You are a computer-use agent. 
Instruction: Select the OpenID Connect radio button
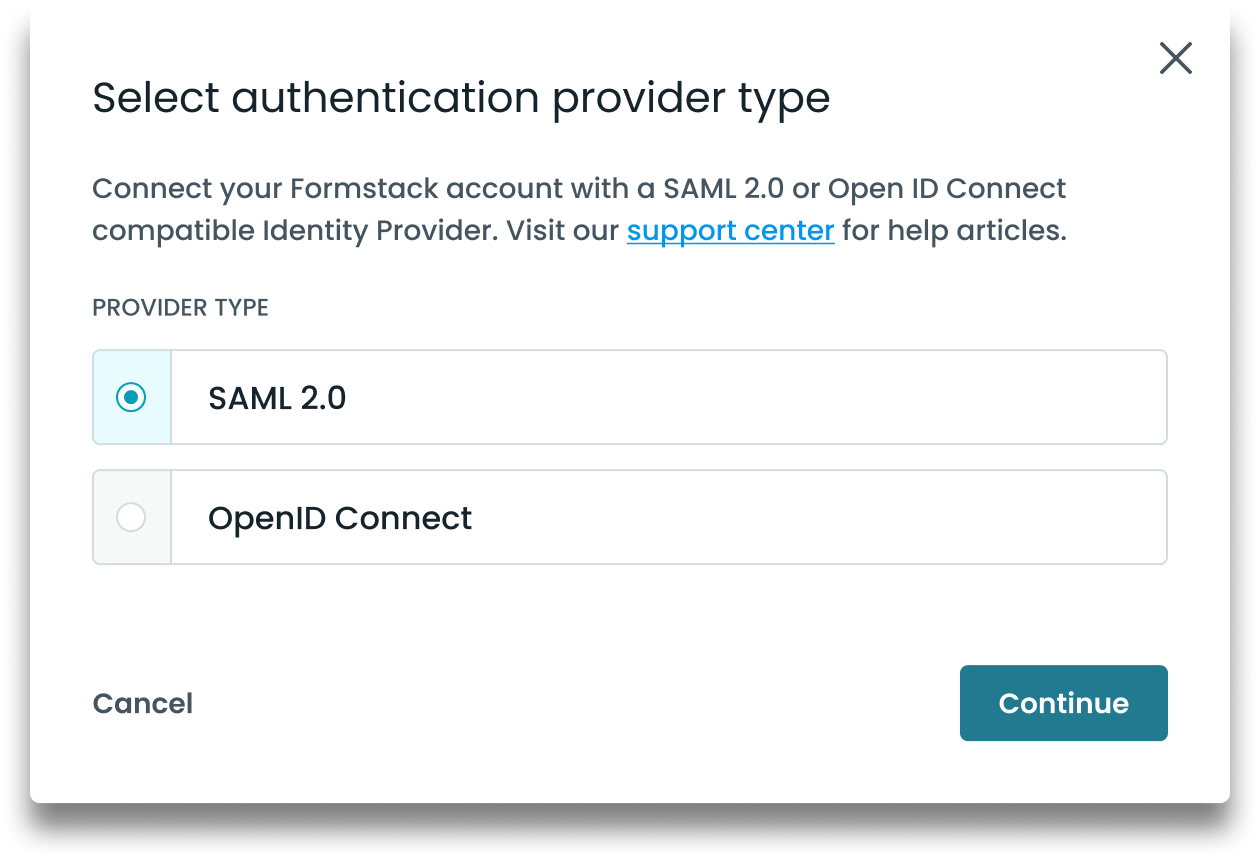(x=131, y=517)
